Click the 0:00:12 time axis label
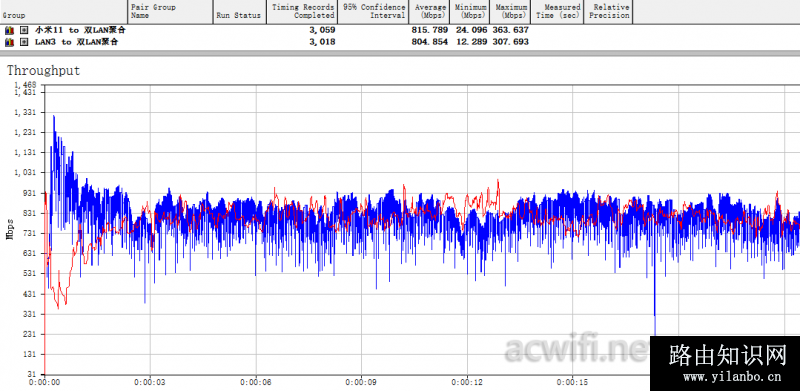800x391 pixels. (x=467, y=382)
